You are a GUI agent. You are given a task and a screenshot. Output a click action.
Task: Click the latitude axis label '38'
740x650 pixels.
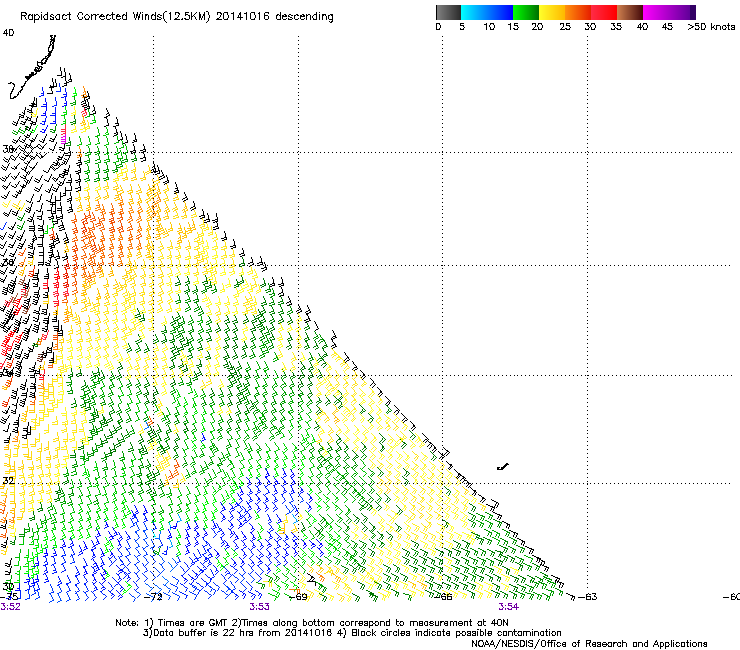coord(8,149)
